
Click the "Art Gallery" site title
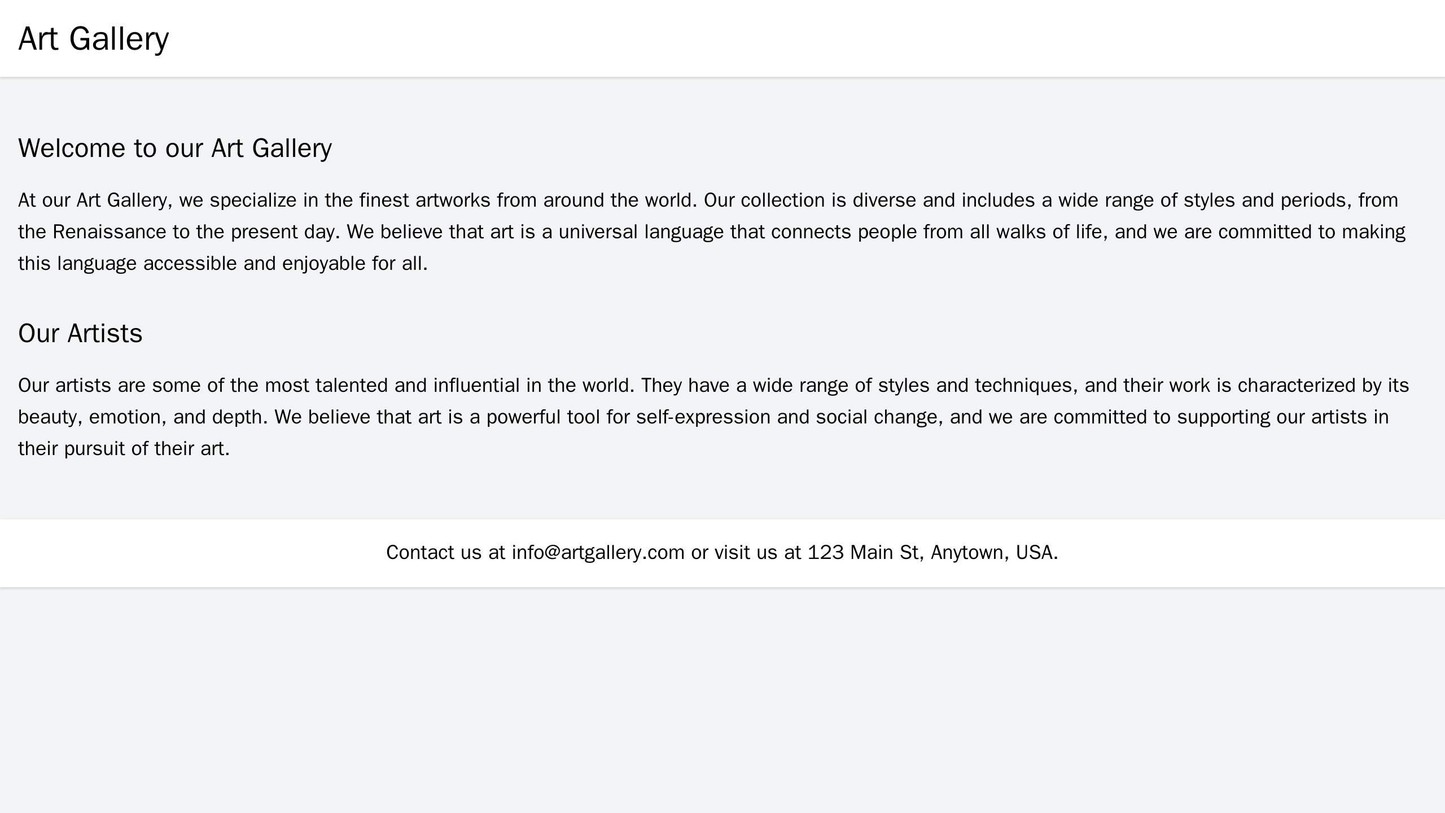[93, 39]
